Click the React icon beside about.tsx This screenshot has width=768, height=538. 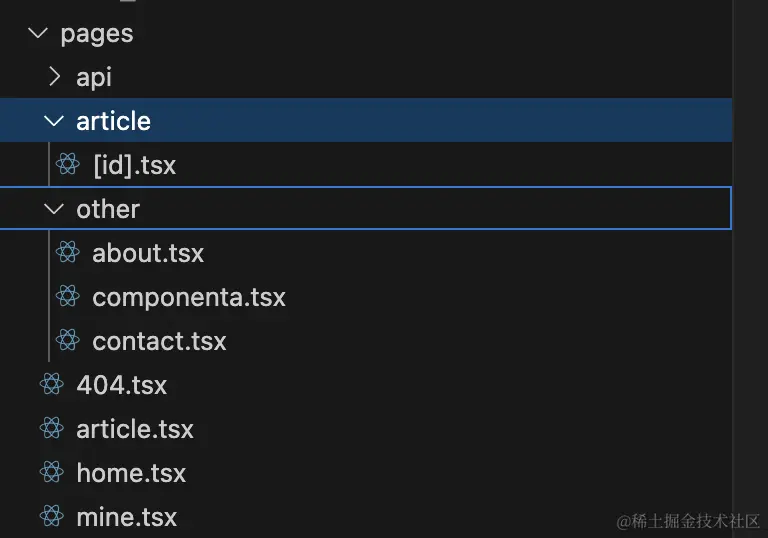[x=68, y=253]
